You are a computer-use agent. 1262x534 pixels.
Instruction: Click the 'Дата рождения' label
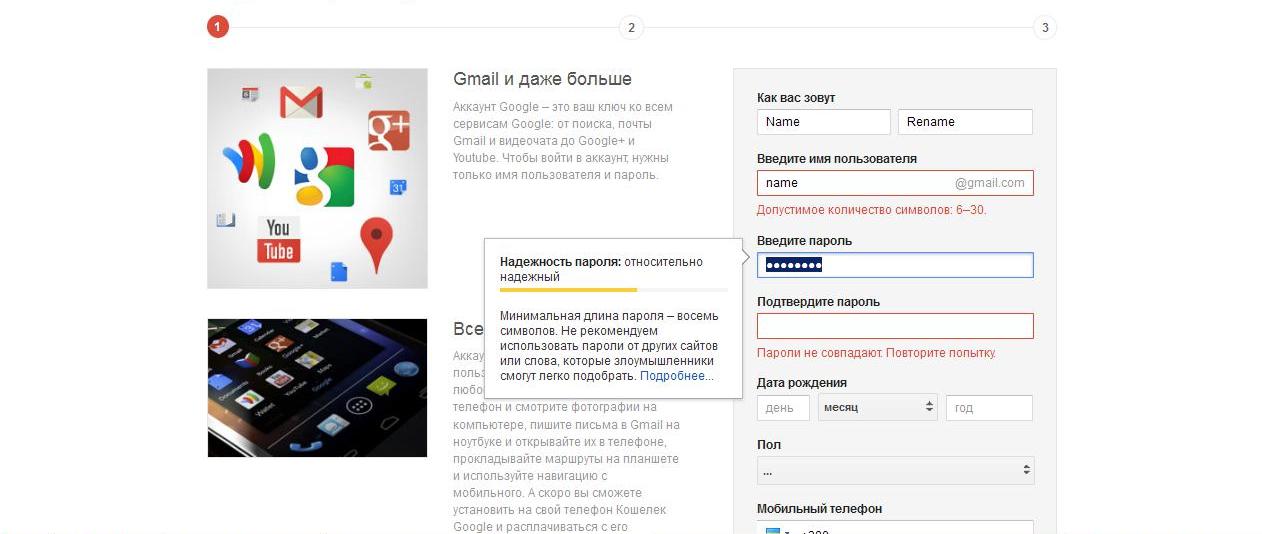coord(802,383)
